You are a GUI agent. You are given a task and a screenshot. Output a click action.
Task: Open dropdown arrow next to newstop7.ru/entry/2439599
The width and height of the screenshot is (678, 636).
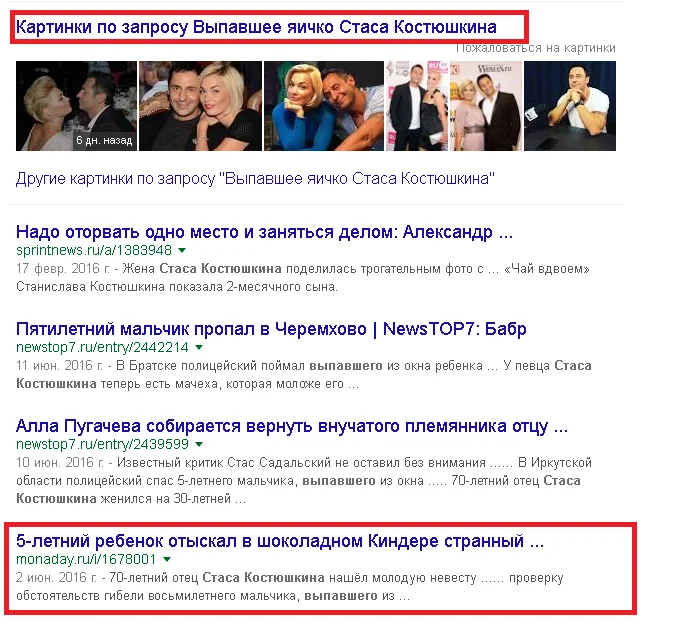(199, 444)
